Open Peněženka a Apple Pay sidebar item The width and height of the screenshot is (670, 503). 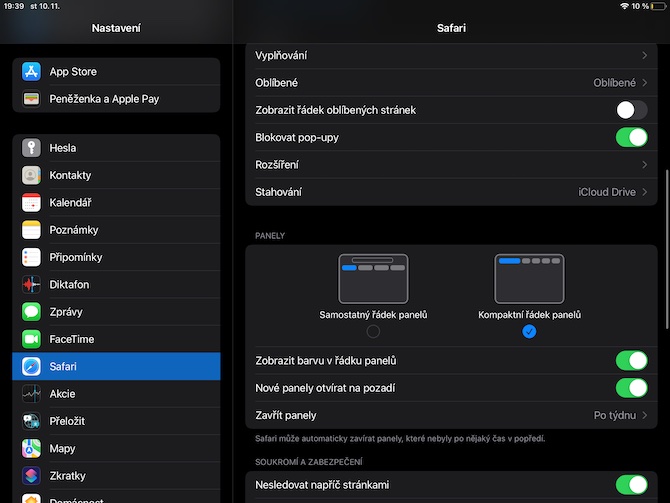click(x=116, y=99)
